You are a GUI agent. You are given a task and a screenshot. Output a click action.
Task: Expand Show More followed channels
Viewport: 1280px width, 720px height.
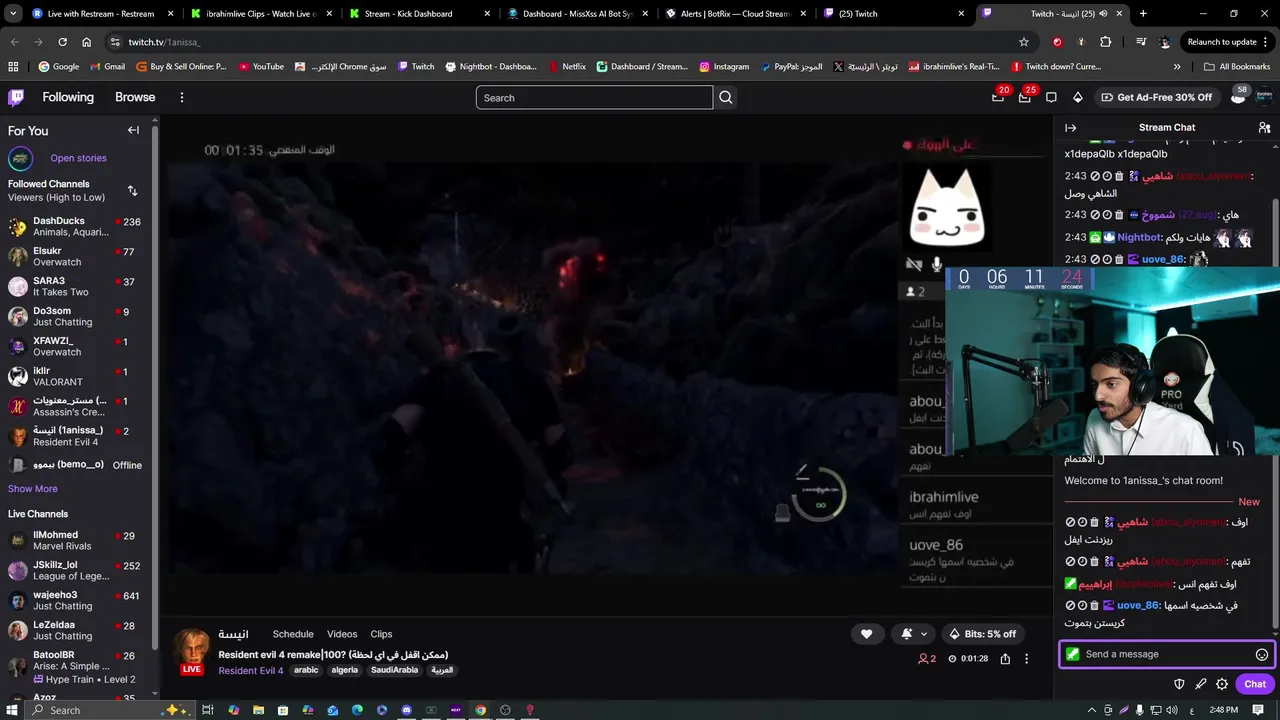pyautogui.click(x=33, y=489)
